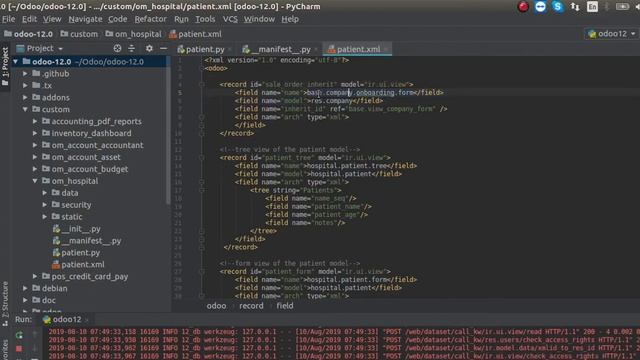Screen dimensions: 640x360
Task: Click the battery icon in system tray
Action: (x=622, y=7)
